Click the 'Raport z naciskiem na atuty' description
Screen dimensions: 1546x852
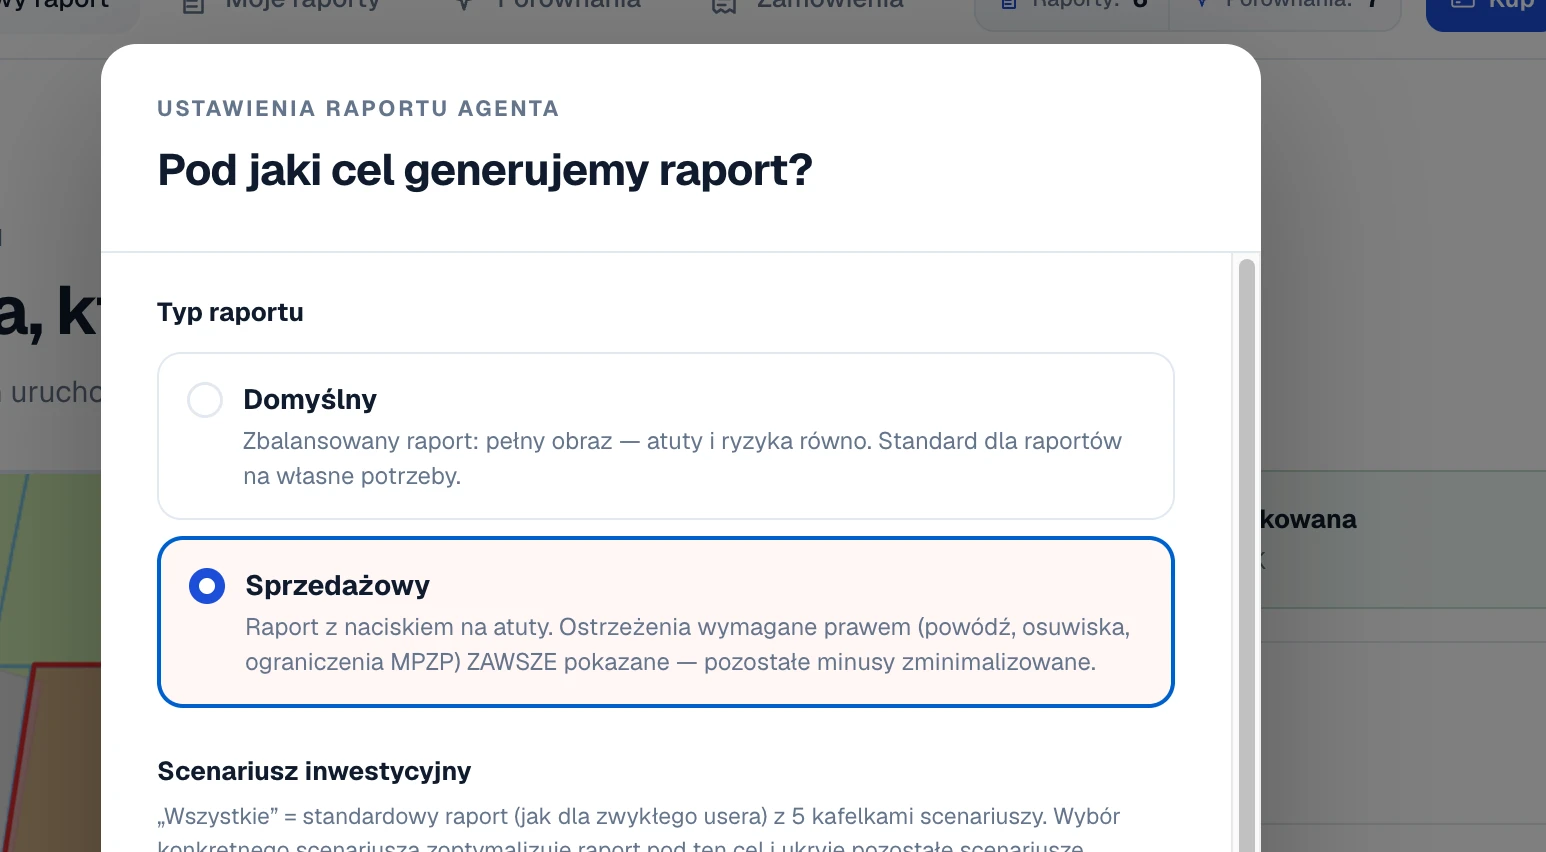click(688, 644)
